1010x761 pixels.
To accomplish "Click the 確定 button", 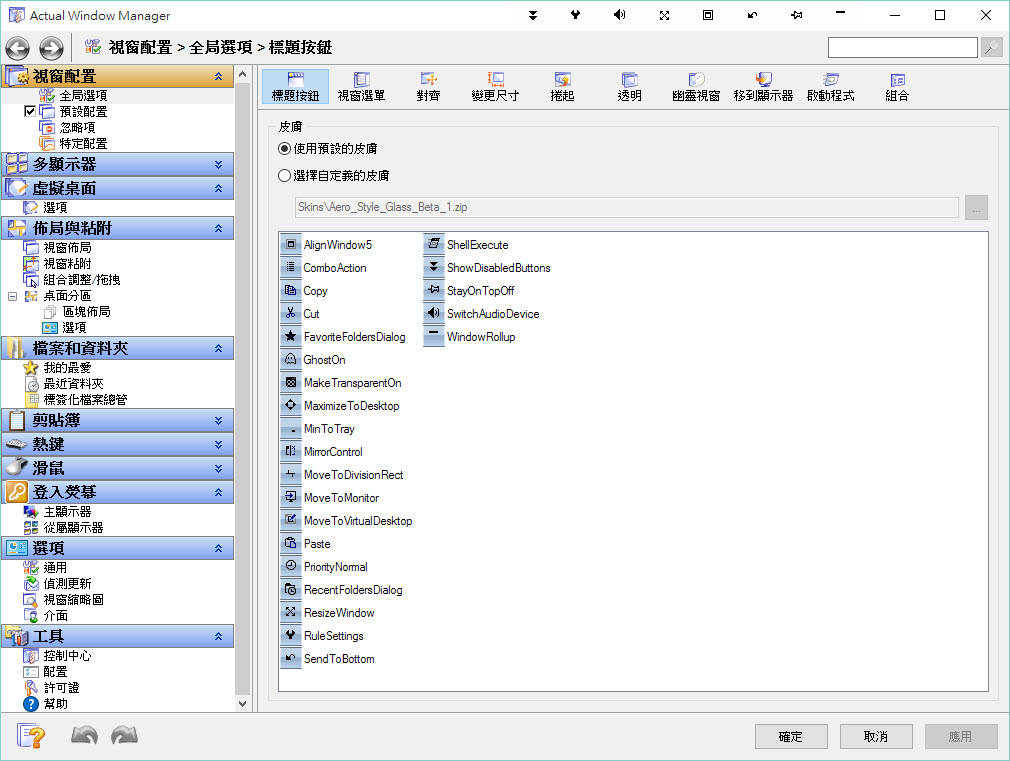I will (791, 736).
